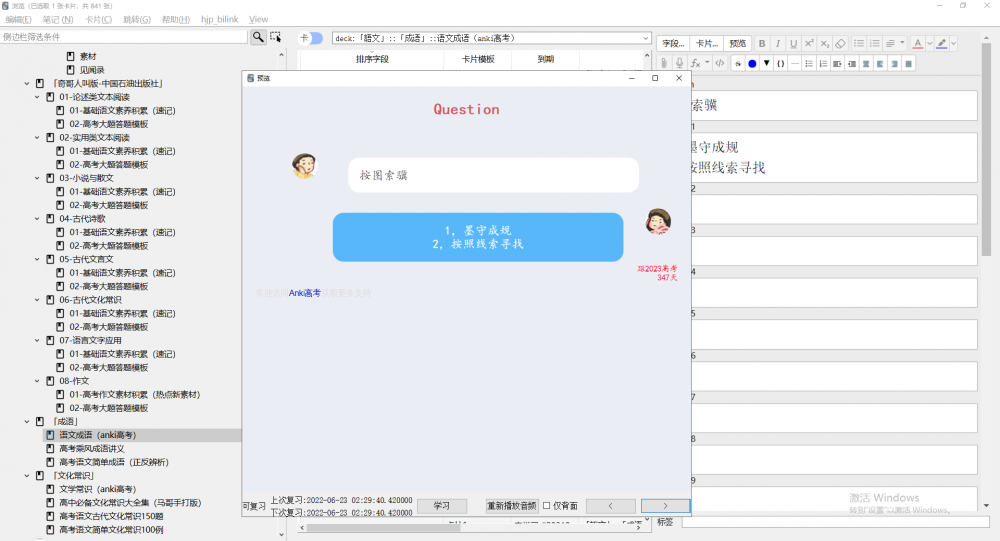Click second-row numbered list icon
Image resolution: width=1000 pixels, height=541 pixels.
(x=823, y=63)
